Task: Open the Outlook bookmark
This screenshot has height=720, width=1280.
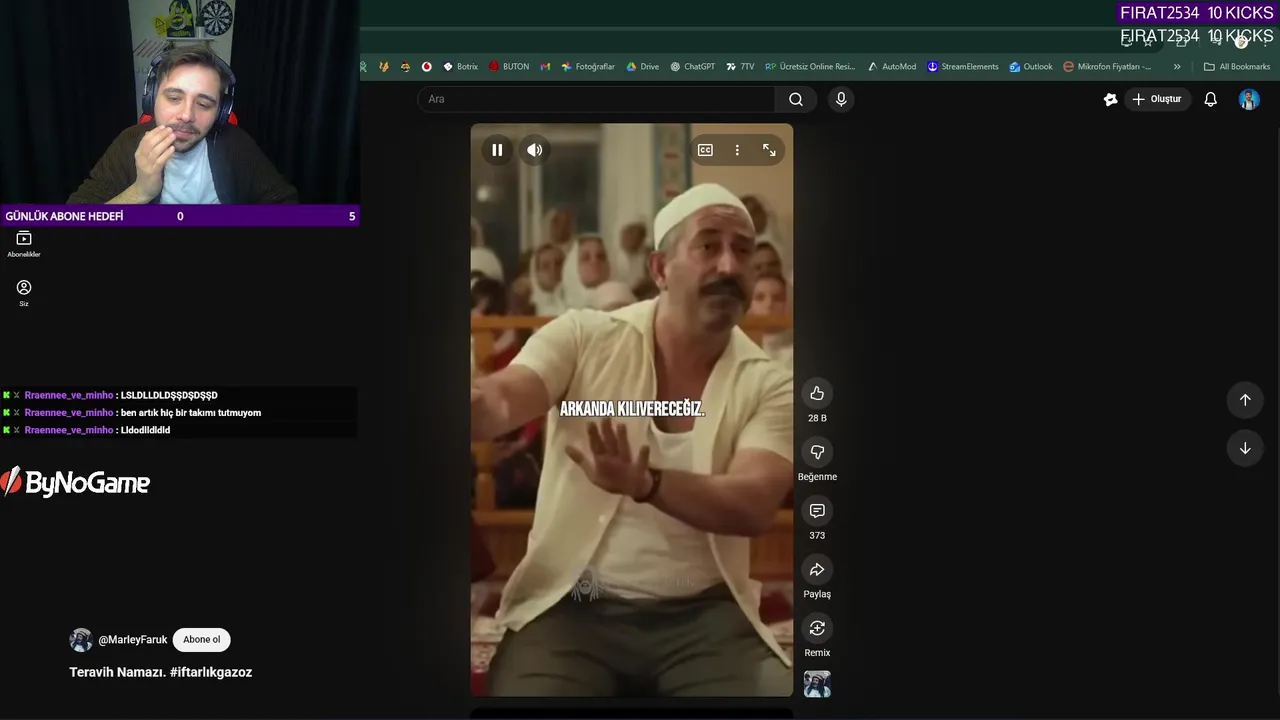Action: click(x=1031, y=67)
